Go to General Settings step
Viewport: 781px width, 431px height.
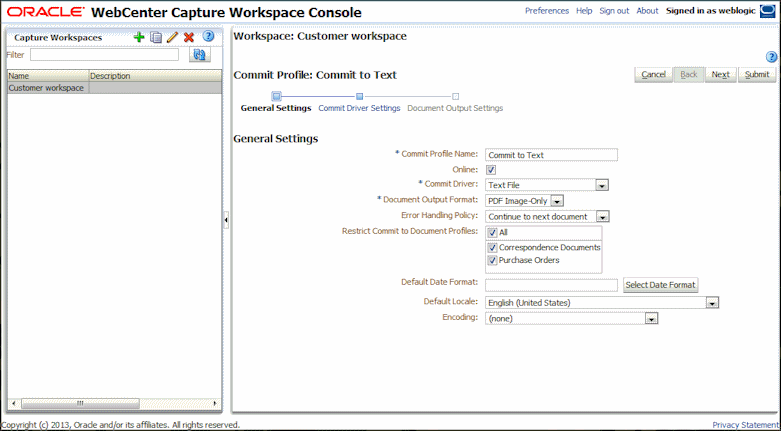click(x=276, y=108)
